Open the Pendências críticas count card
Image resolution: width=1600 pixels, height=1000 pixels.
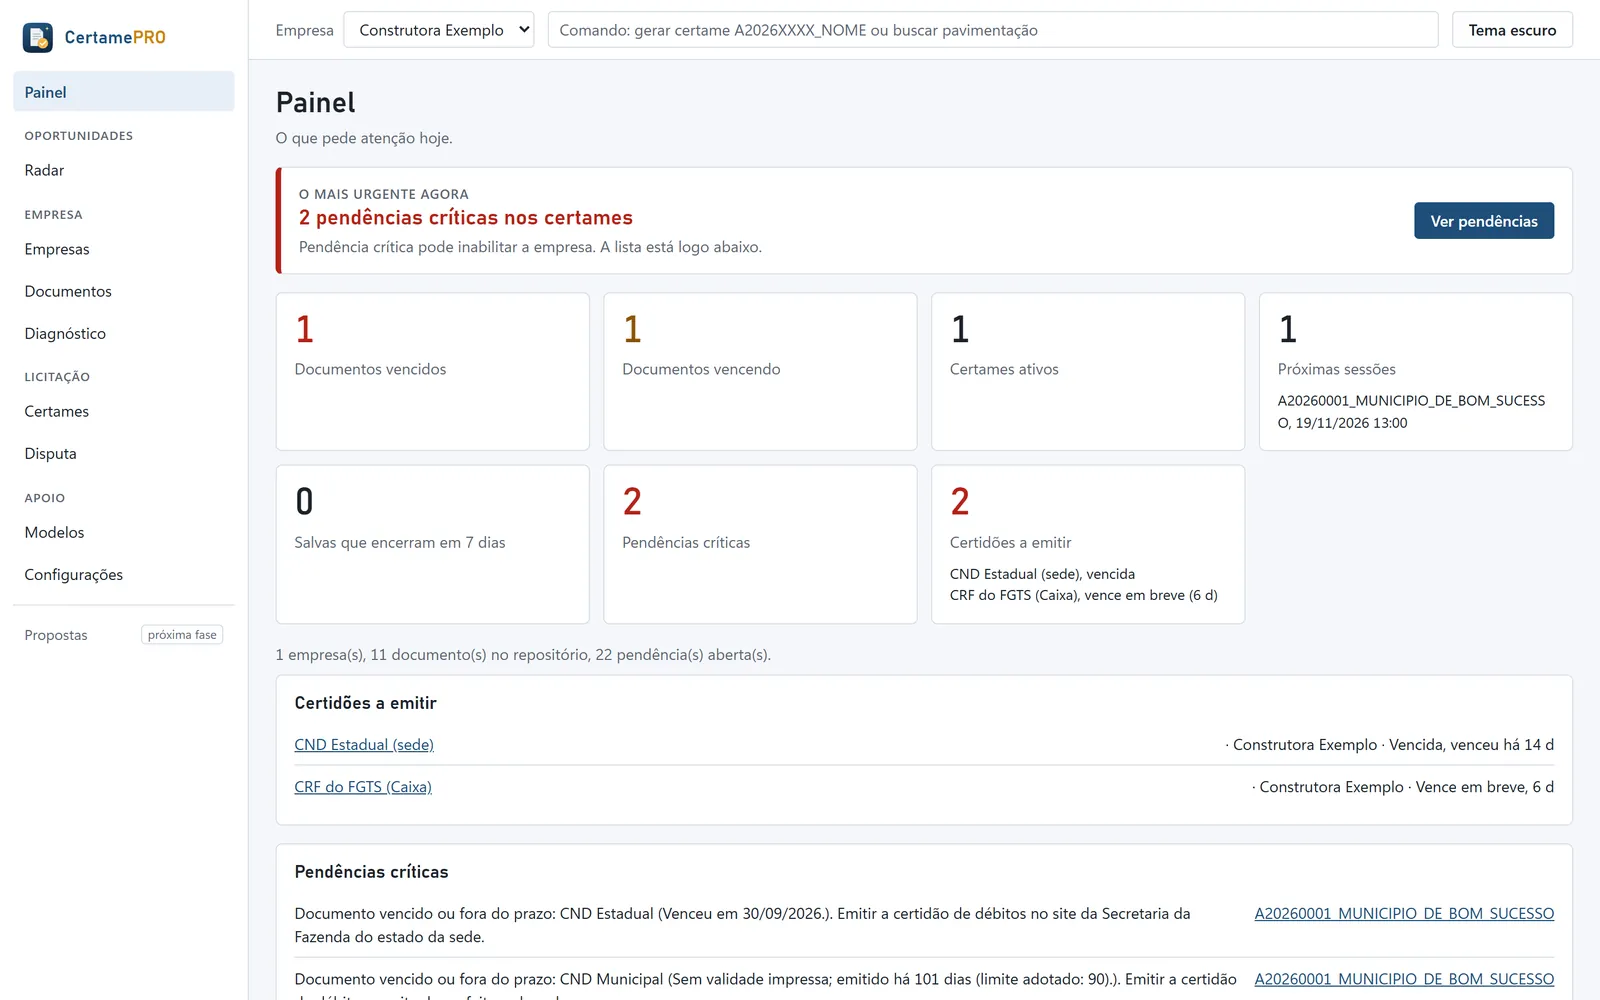click(760, 544)
